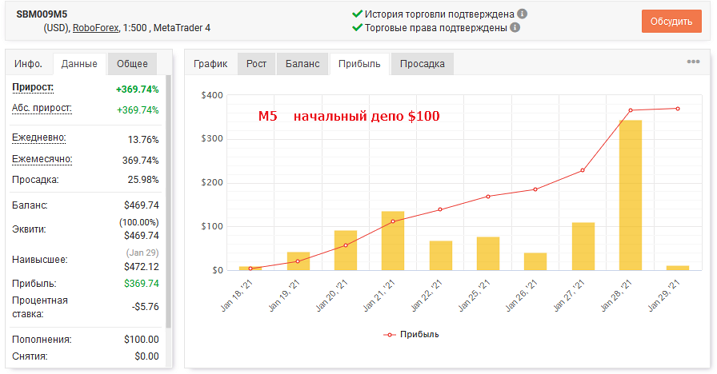Select the Общее tab
This screenshot has width=717, height=374.
tap(132, 64)
